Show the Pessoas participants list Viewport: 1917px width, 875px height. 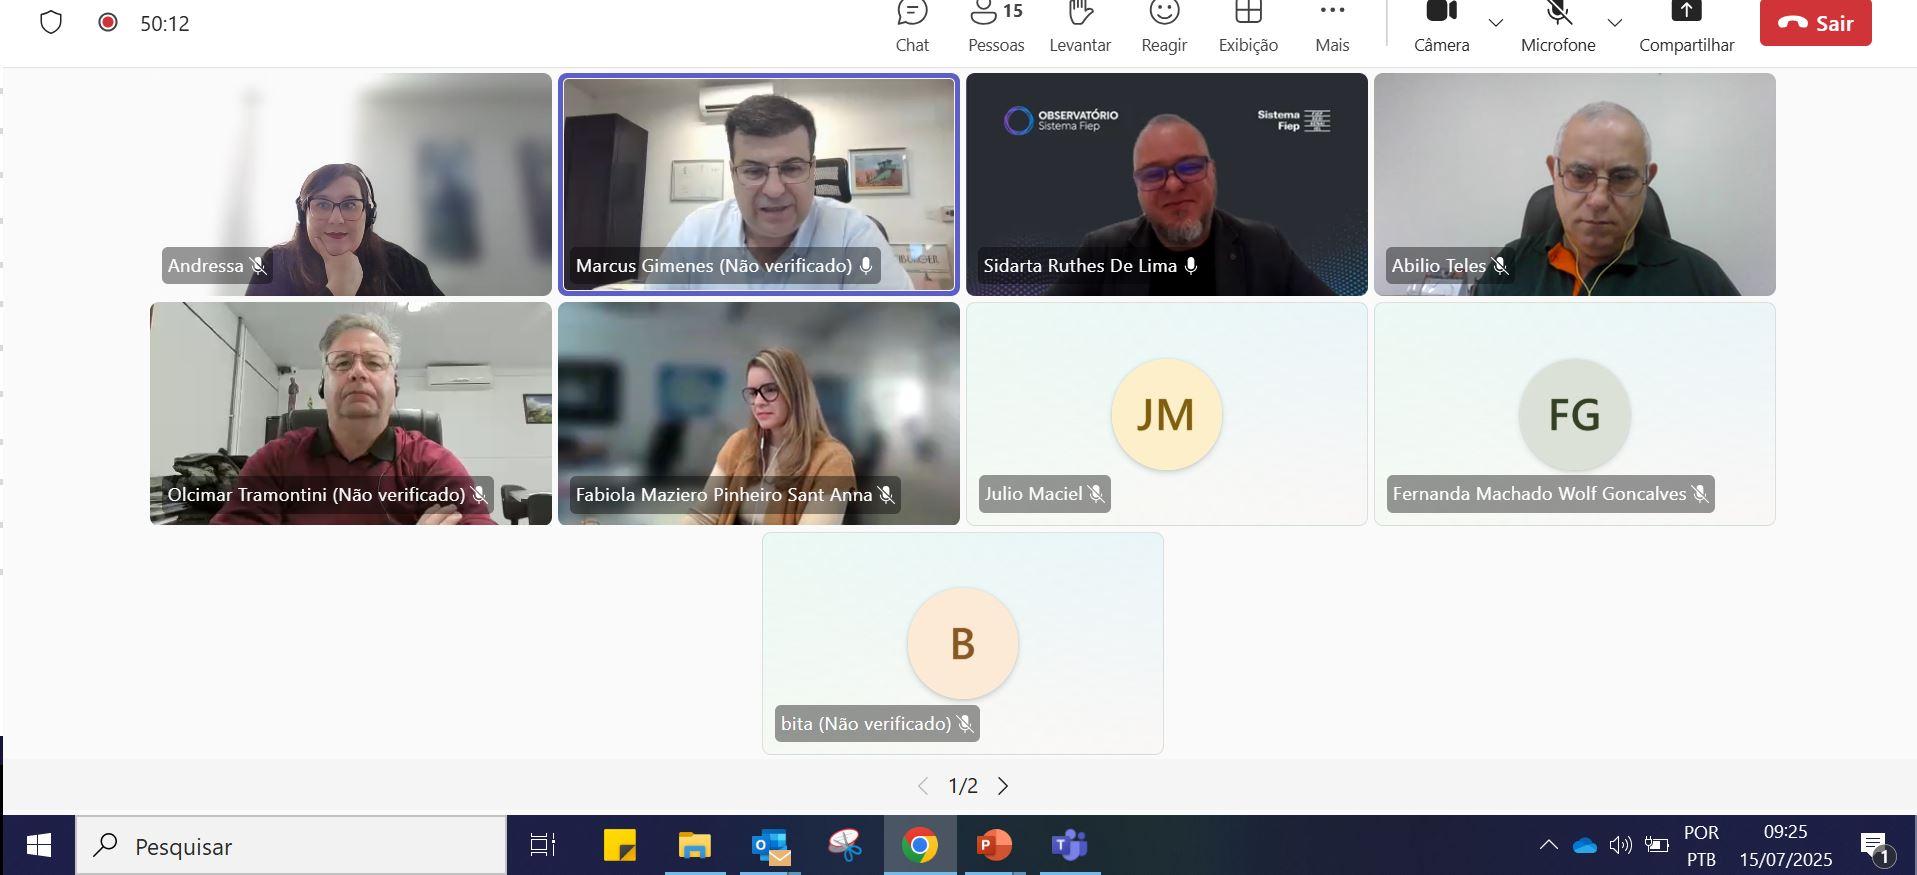click(996, 26)
